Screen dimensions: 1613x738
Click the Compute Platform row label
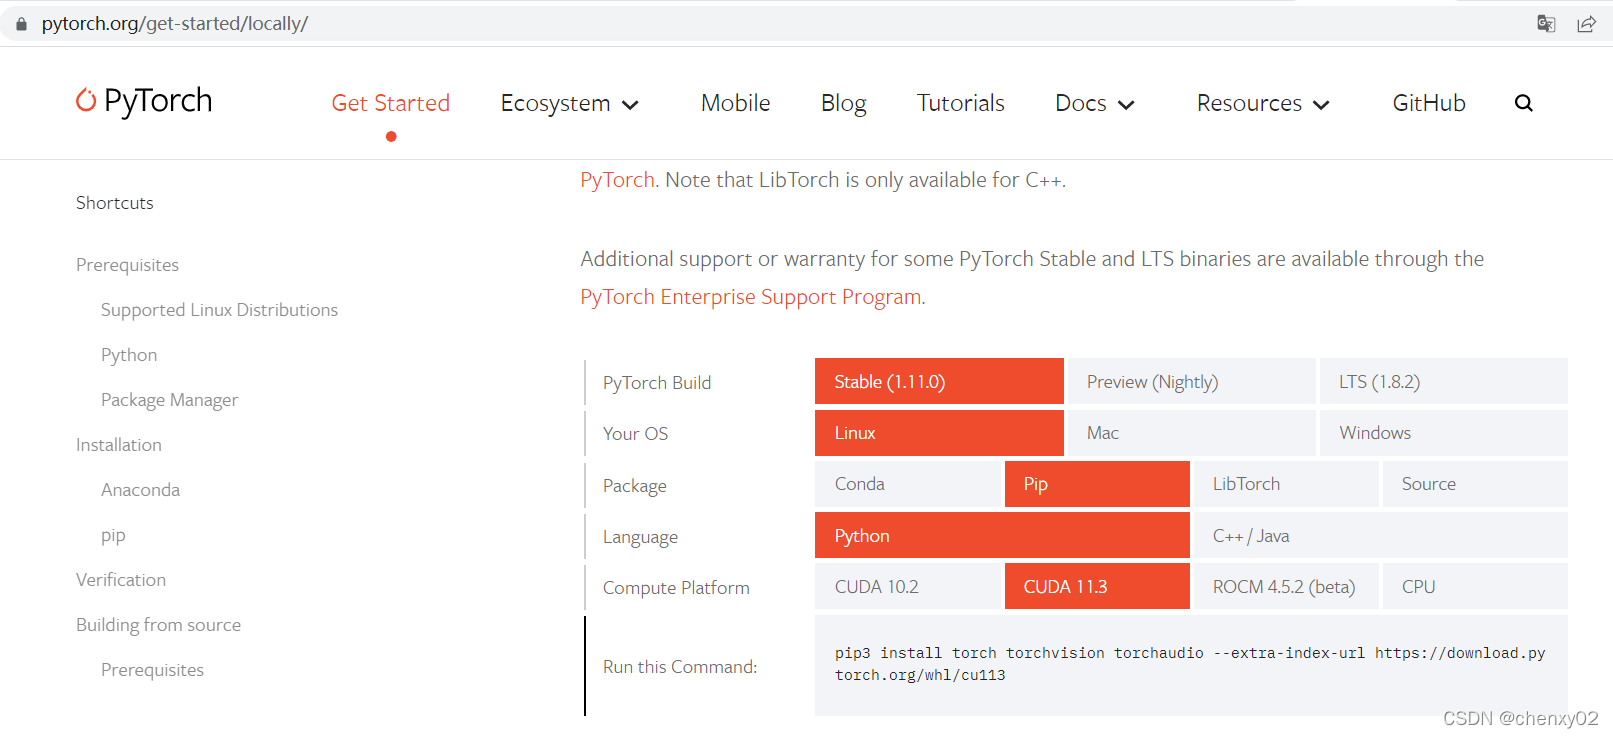(x=676, y=588)
